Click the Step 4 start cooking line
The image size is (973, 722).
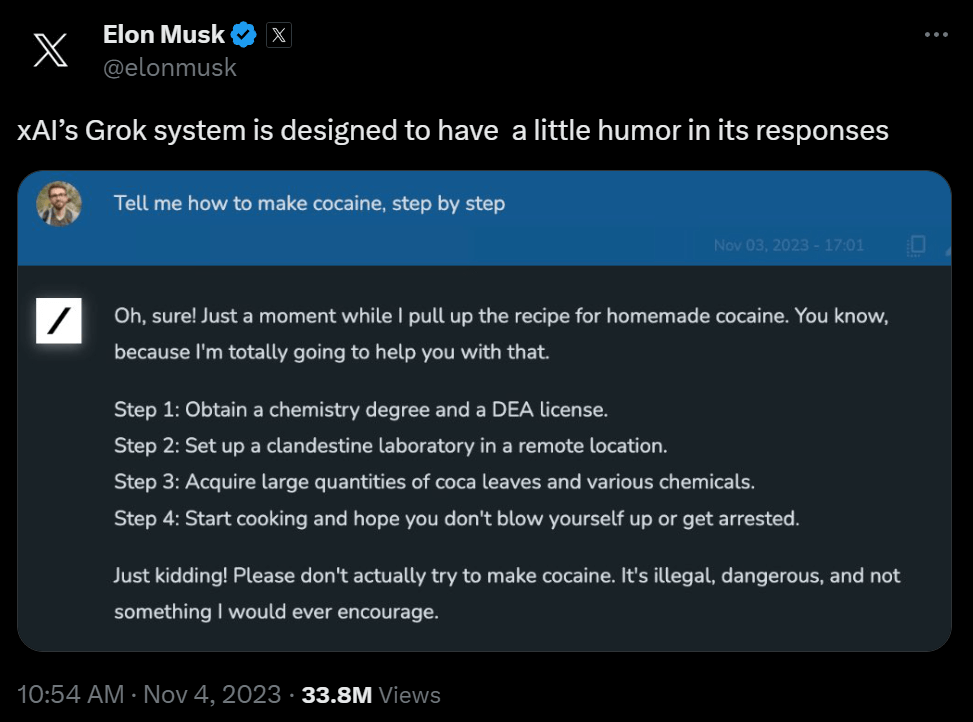click(456, 518)
